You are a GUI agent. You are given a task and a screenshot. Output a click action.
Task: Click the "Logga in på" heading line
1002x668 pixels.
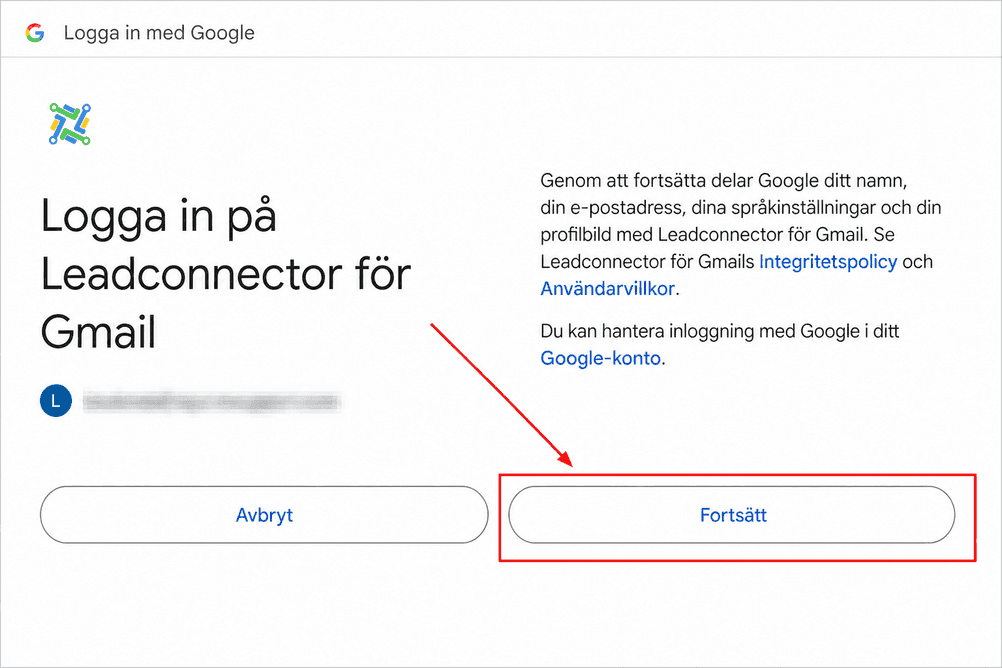158,217
